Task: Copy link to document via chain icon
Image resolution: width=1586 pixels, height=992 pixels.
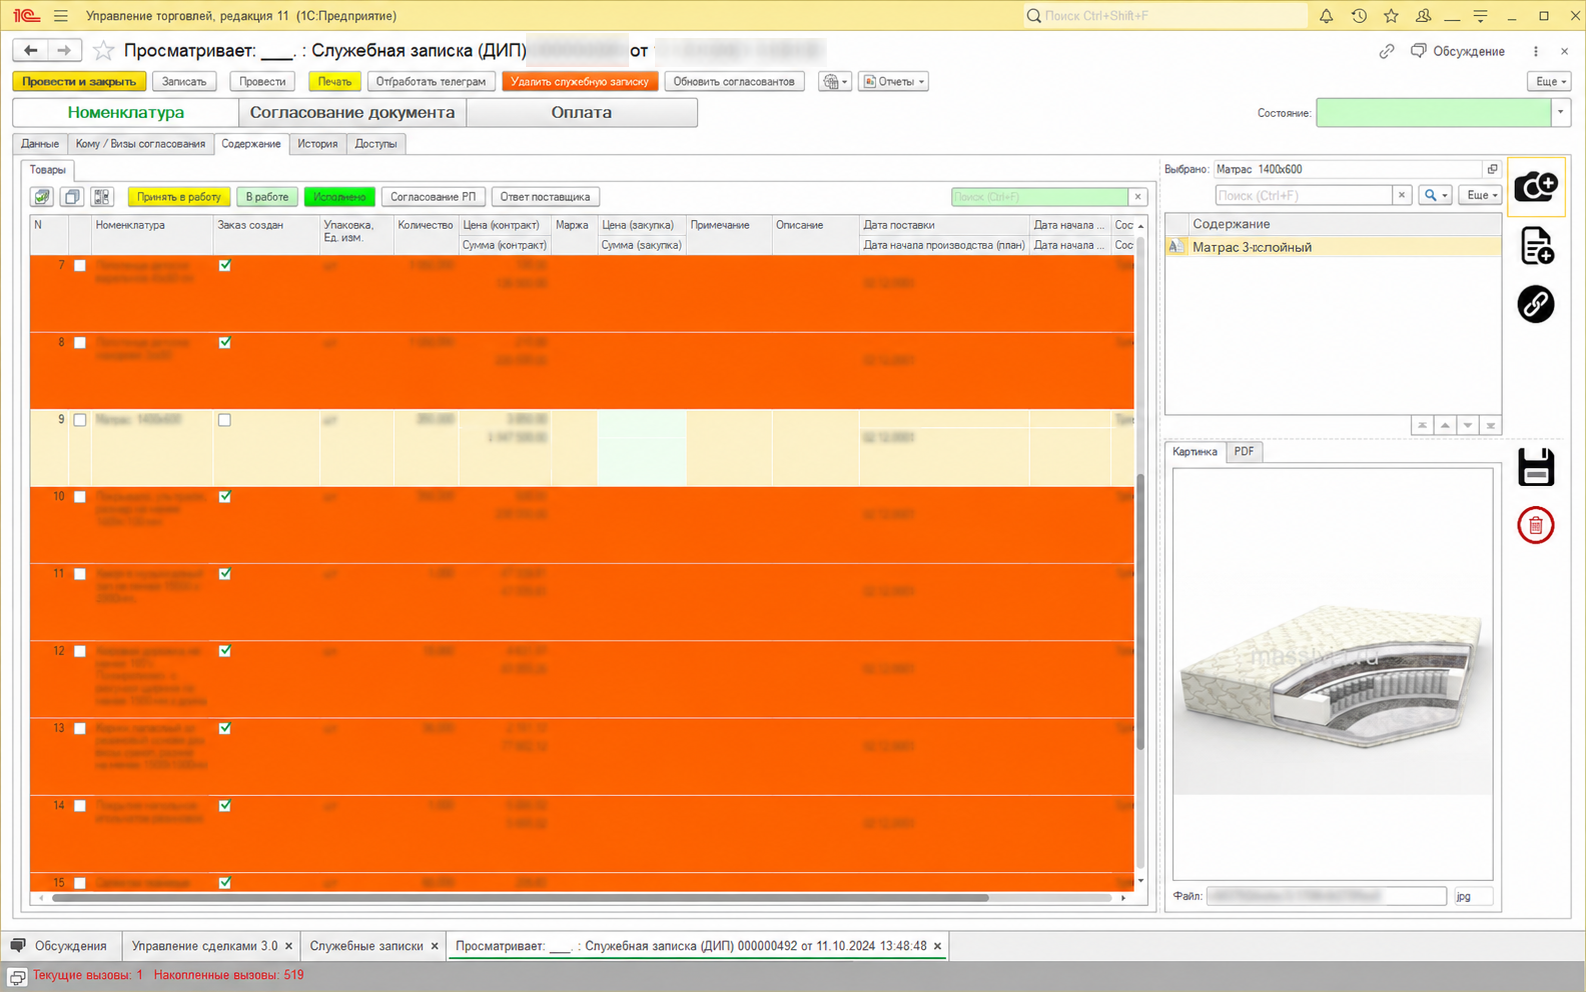Action: point(1386,51)
